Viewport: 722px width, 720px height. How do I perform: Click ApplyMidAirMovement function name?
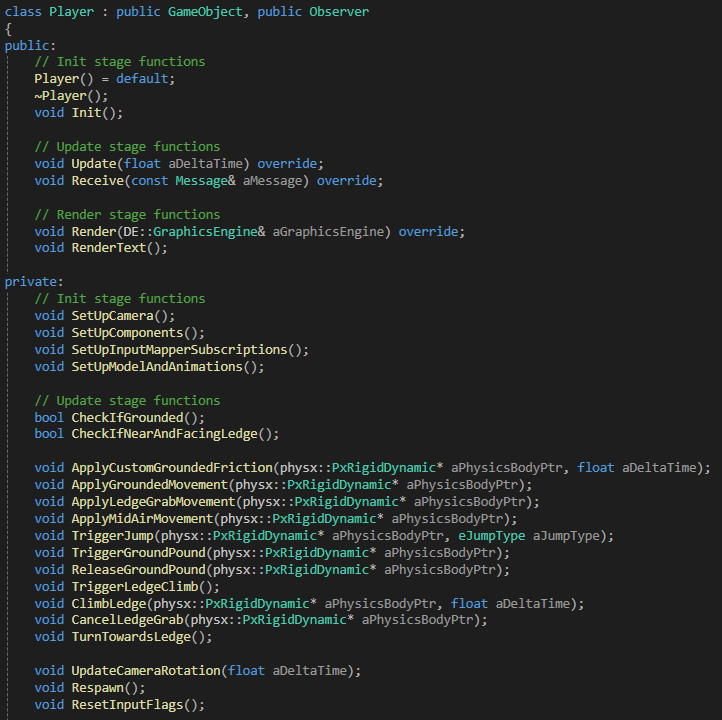coord(142,519)
